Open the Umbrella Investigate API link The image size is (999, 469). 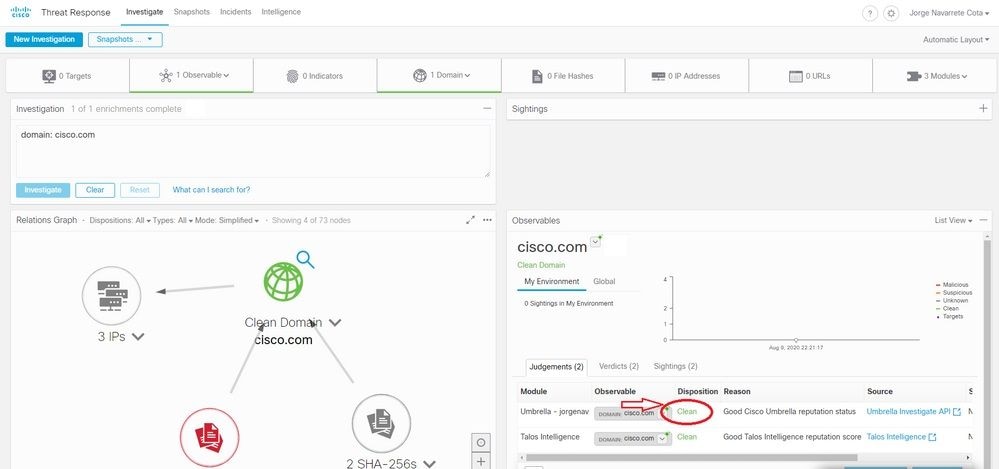pyautogui.click(x=909, y=412)
